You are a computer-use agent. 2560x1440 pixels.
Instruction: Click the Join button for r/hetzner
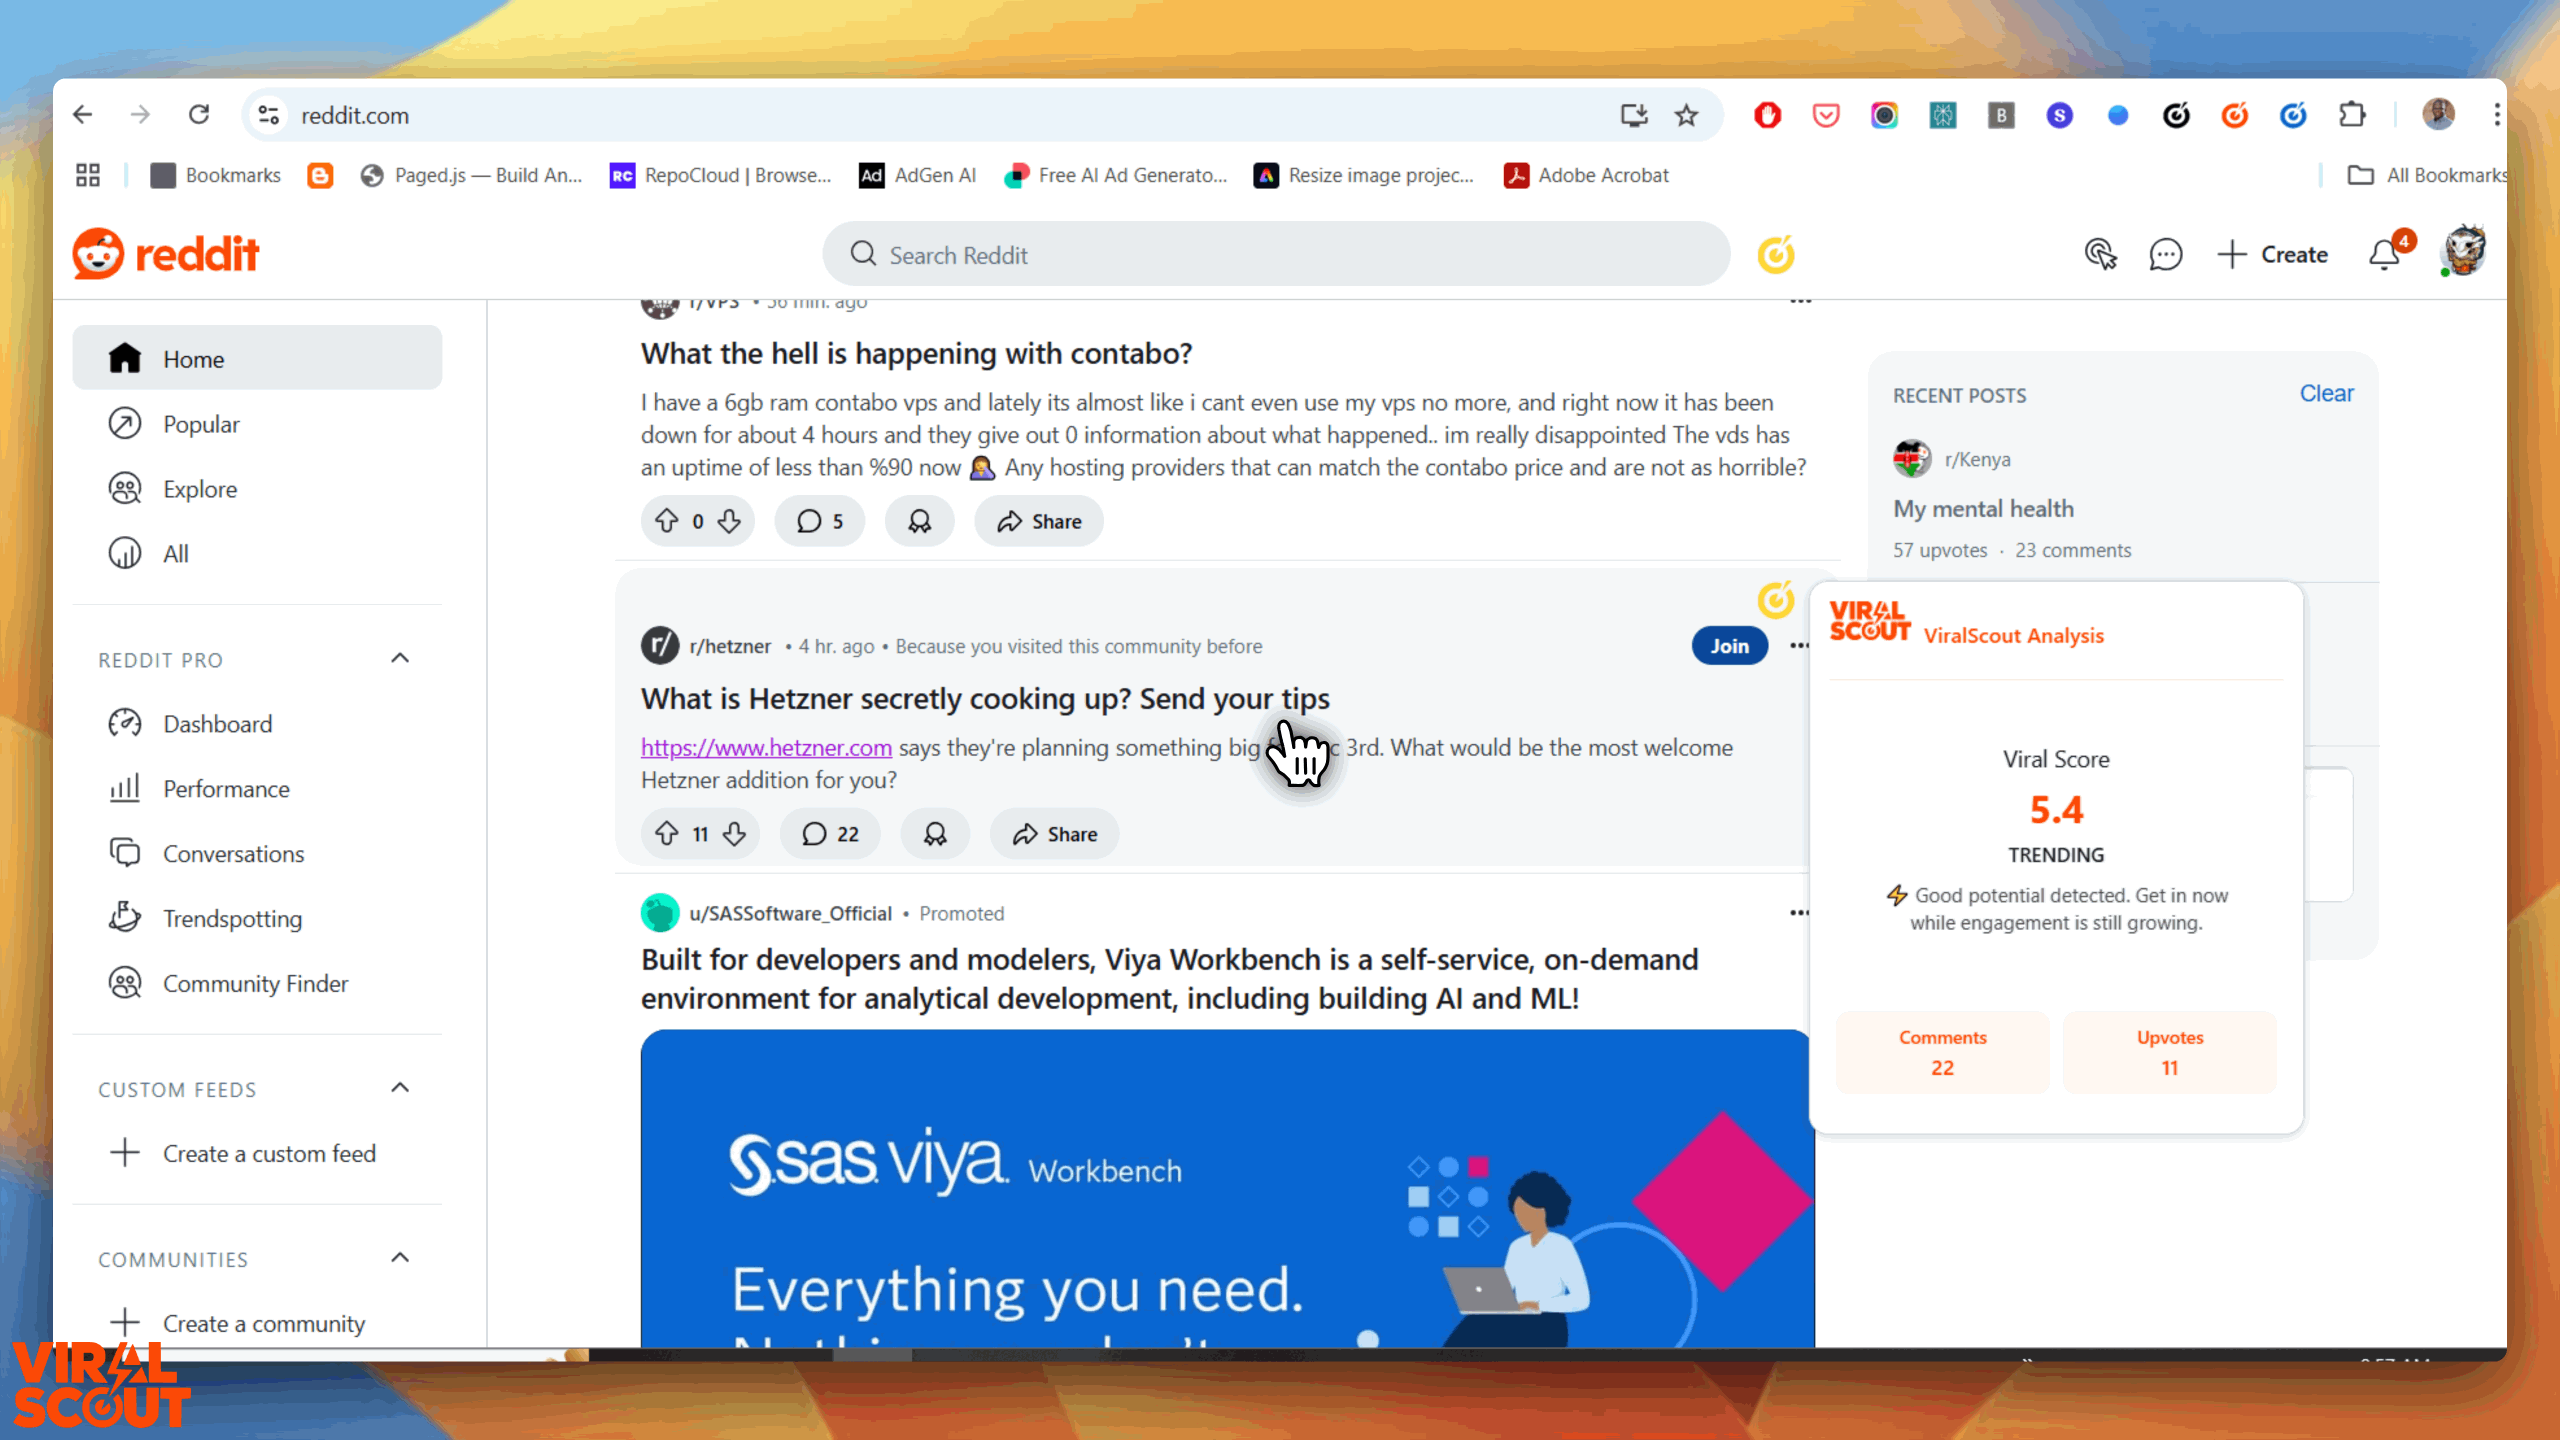[x=1728, y=645]
